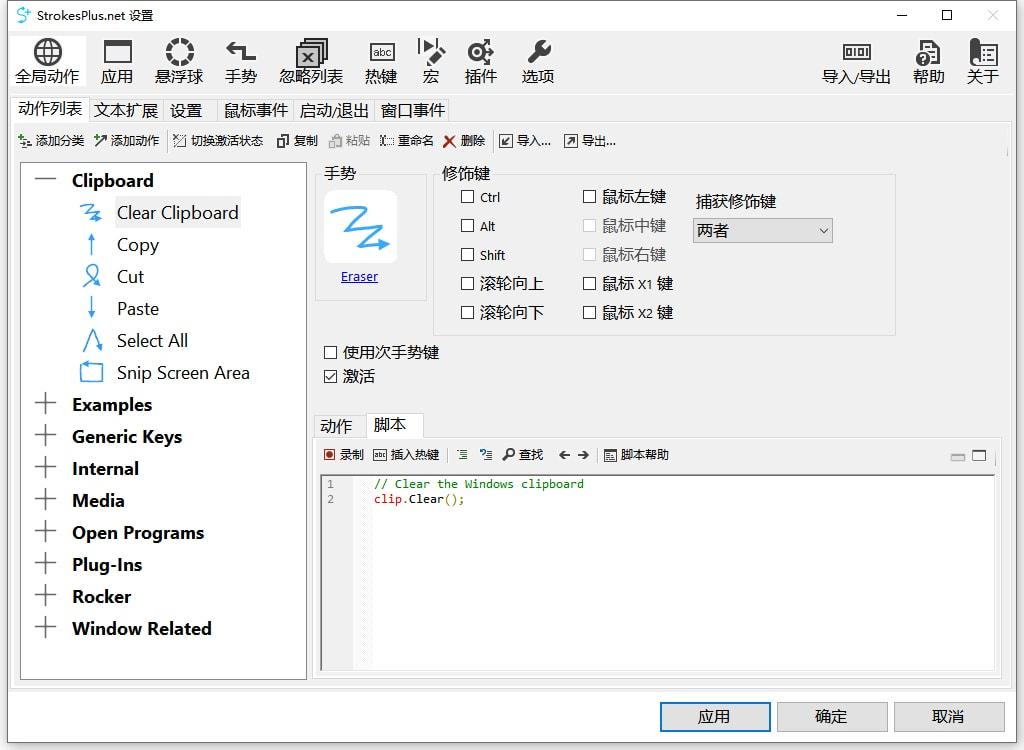Screen dimensions: 1024x750
Task: Click the Eraser gesture link
Action: [358, 276]
